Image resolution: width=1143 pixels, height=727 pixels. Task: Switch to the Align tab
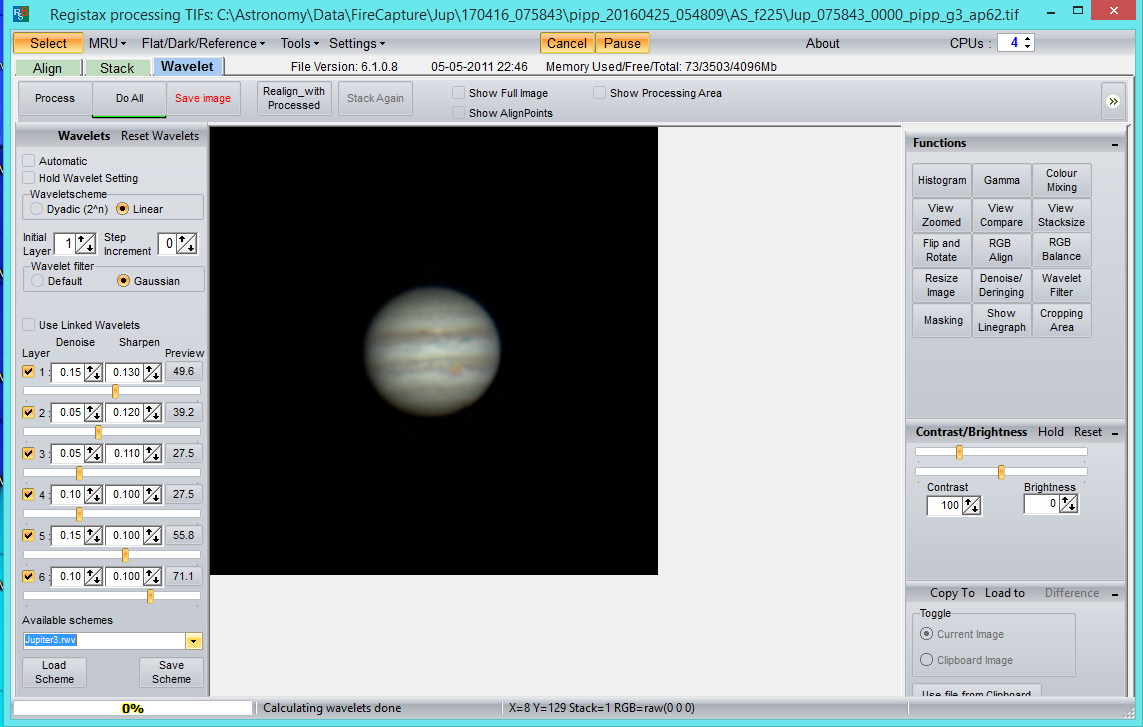(47, 68)
